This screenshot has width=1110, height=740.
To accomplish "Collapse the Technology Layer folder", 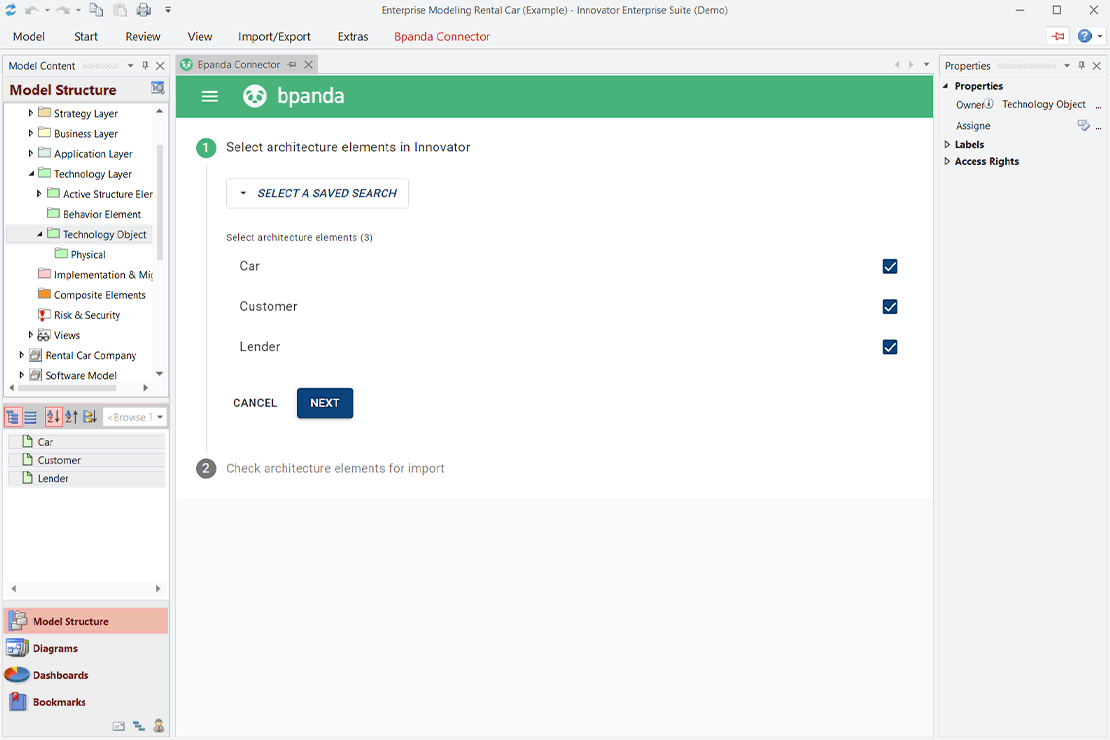I will 30,173.
